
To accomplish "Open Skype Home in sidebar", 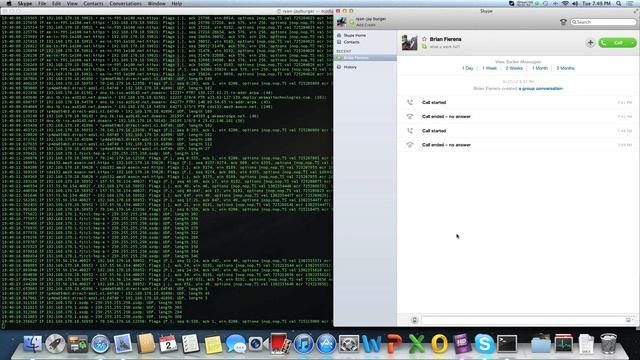I will coord(354,36).
